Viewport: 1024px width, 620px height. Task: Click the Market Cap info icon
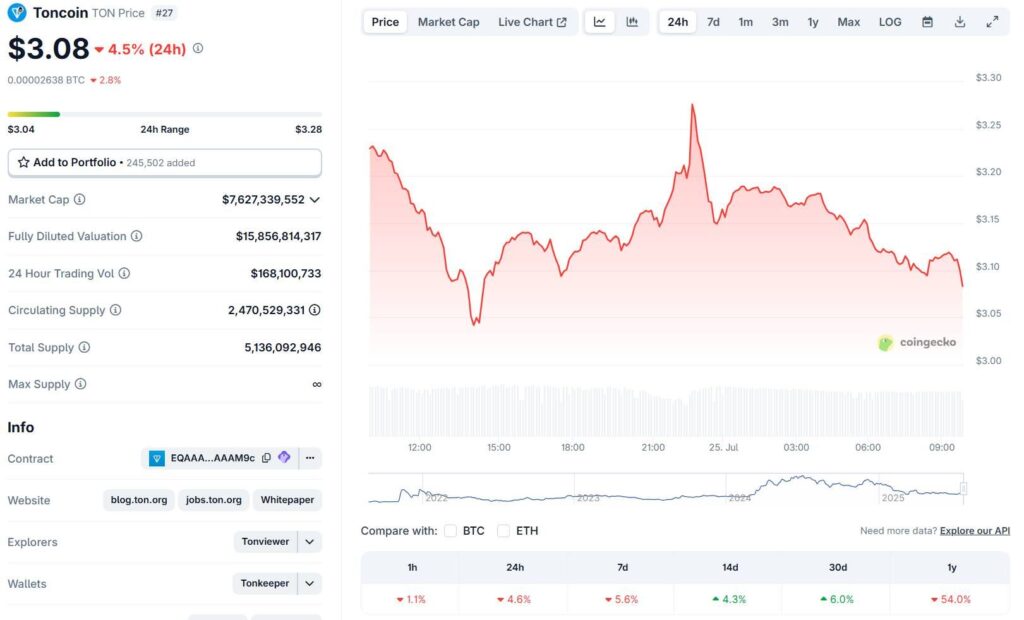pyautogui.click(x=80, y=199)
